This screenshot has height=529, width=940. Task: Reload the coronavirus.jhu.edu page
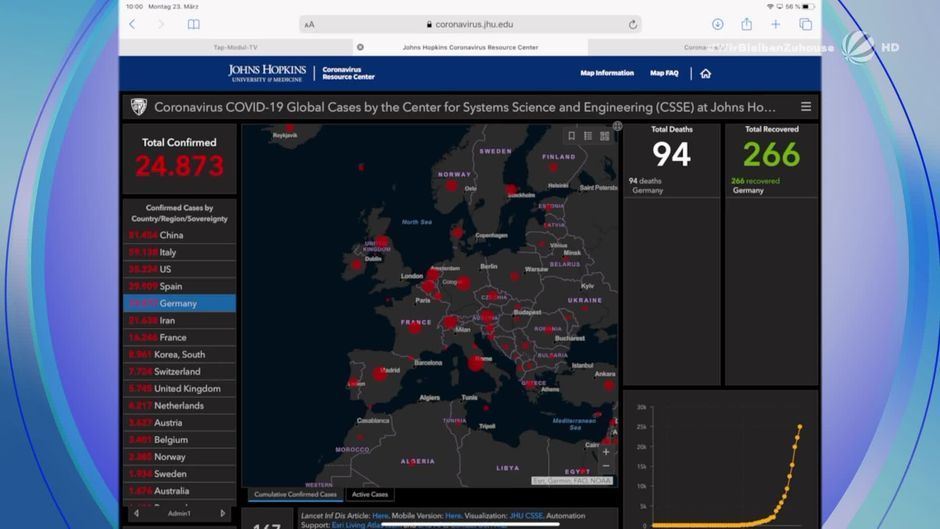(632, 25)
